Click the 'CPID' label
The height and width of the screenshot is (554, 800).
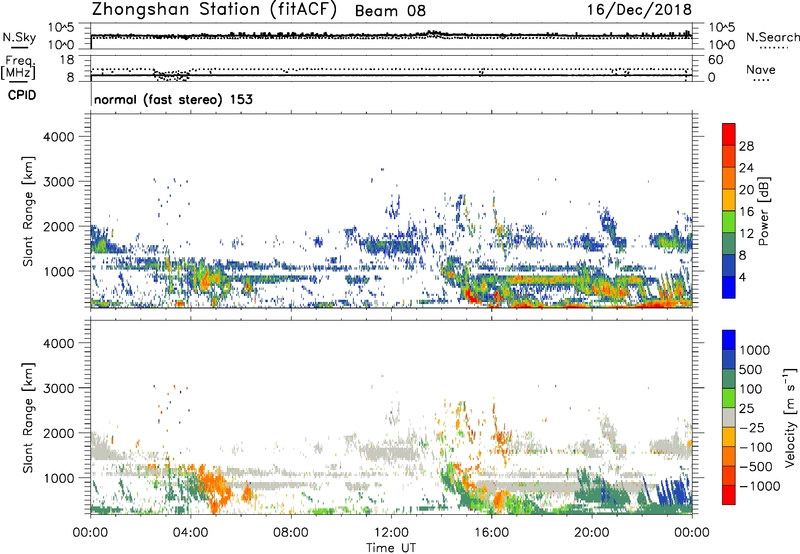tap(22, 95)
